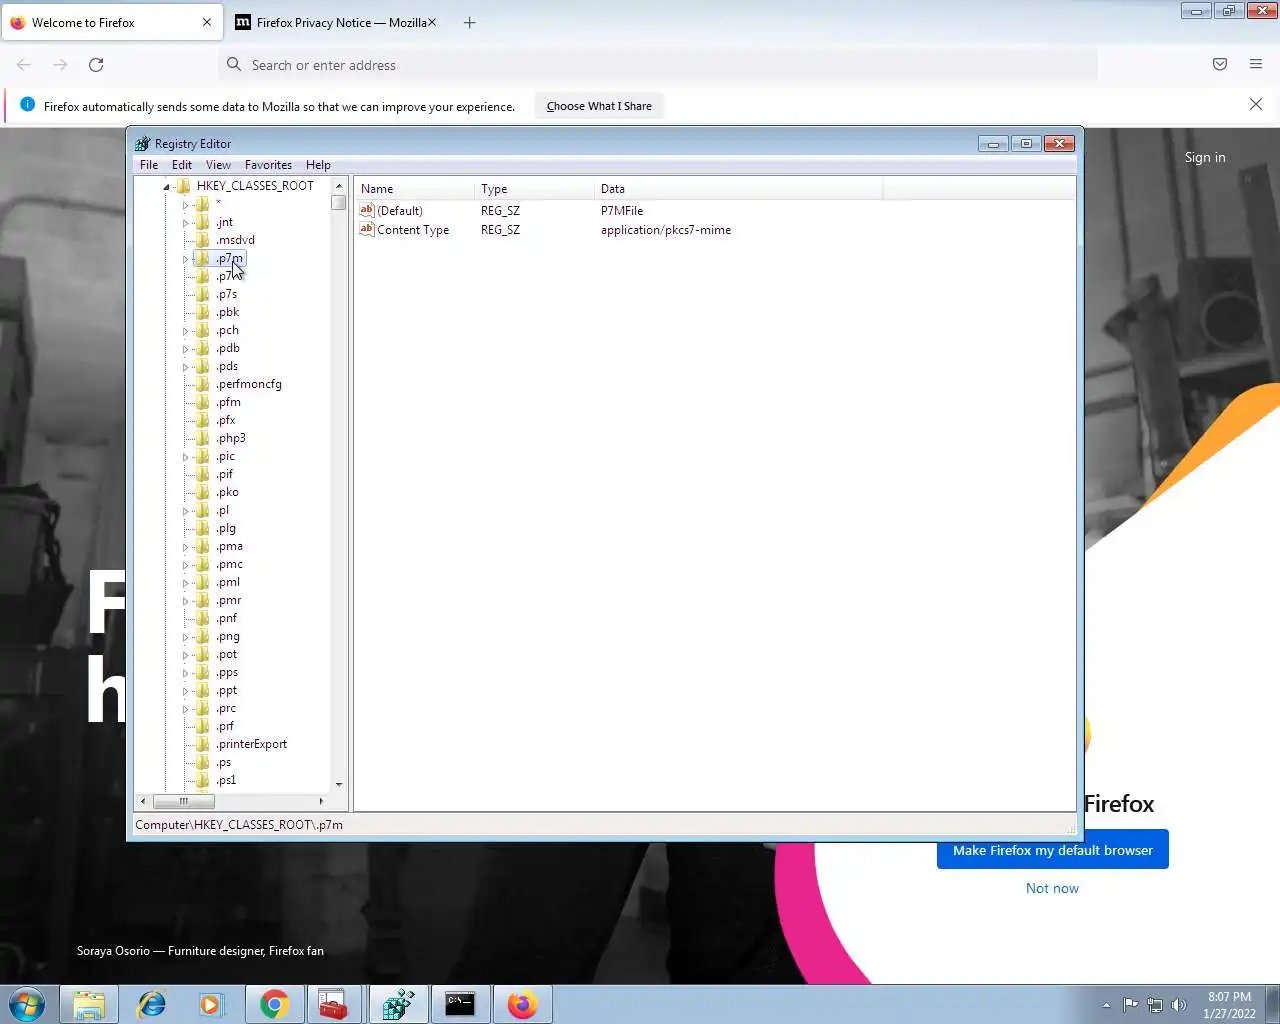Screen dimensions: 1280x1024
Task: Click the .perfmoncfg folder icon
Action: point(203,384)
